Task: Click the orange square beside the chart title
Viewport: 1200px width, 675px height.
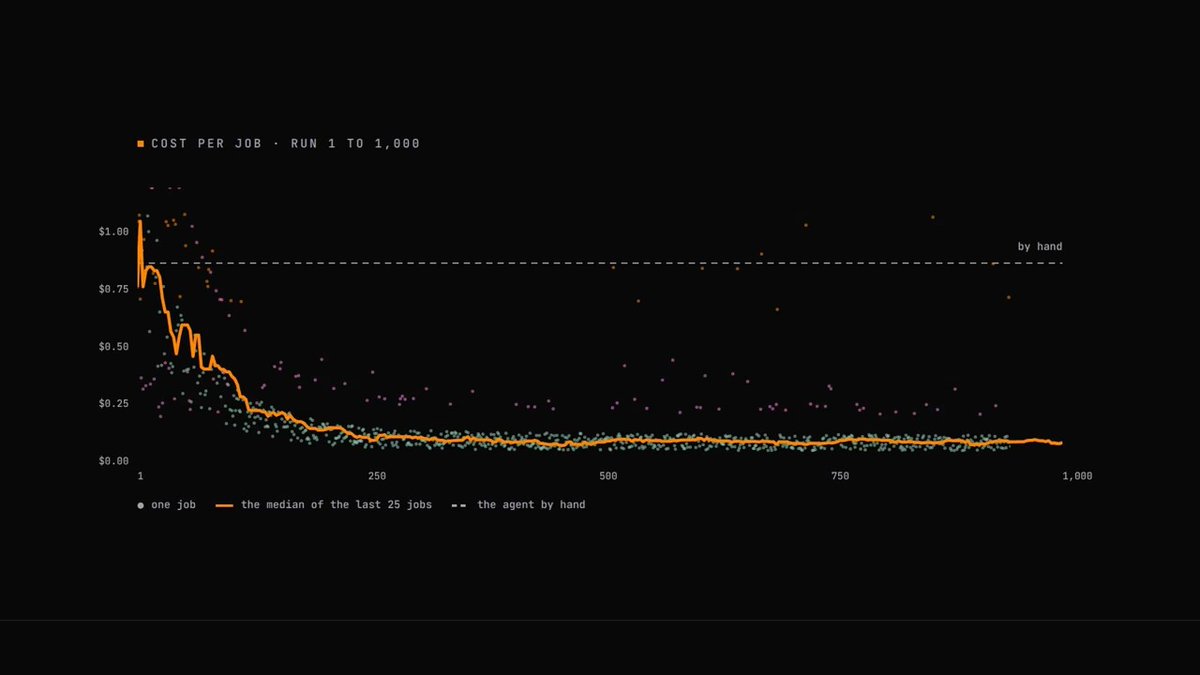Action: pos(141,144)
